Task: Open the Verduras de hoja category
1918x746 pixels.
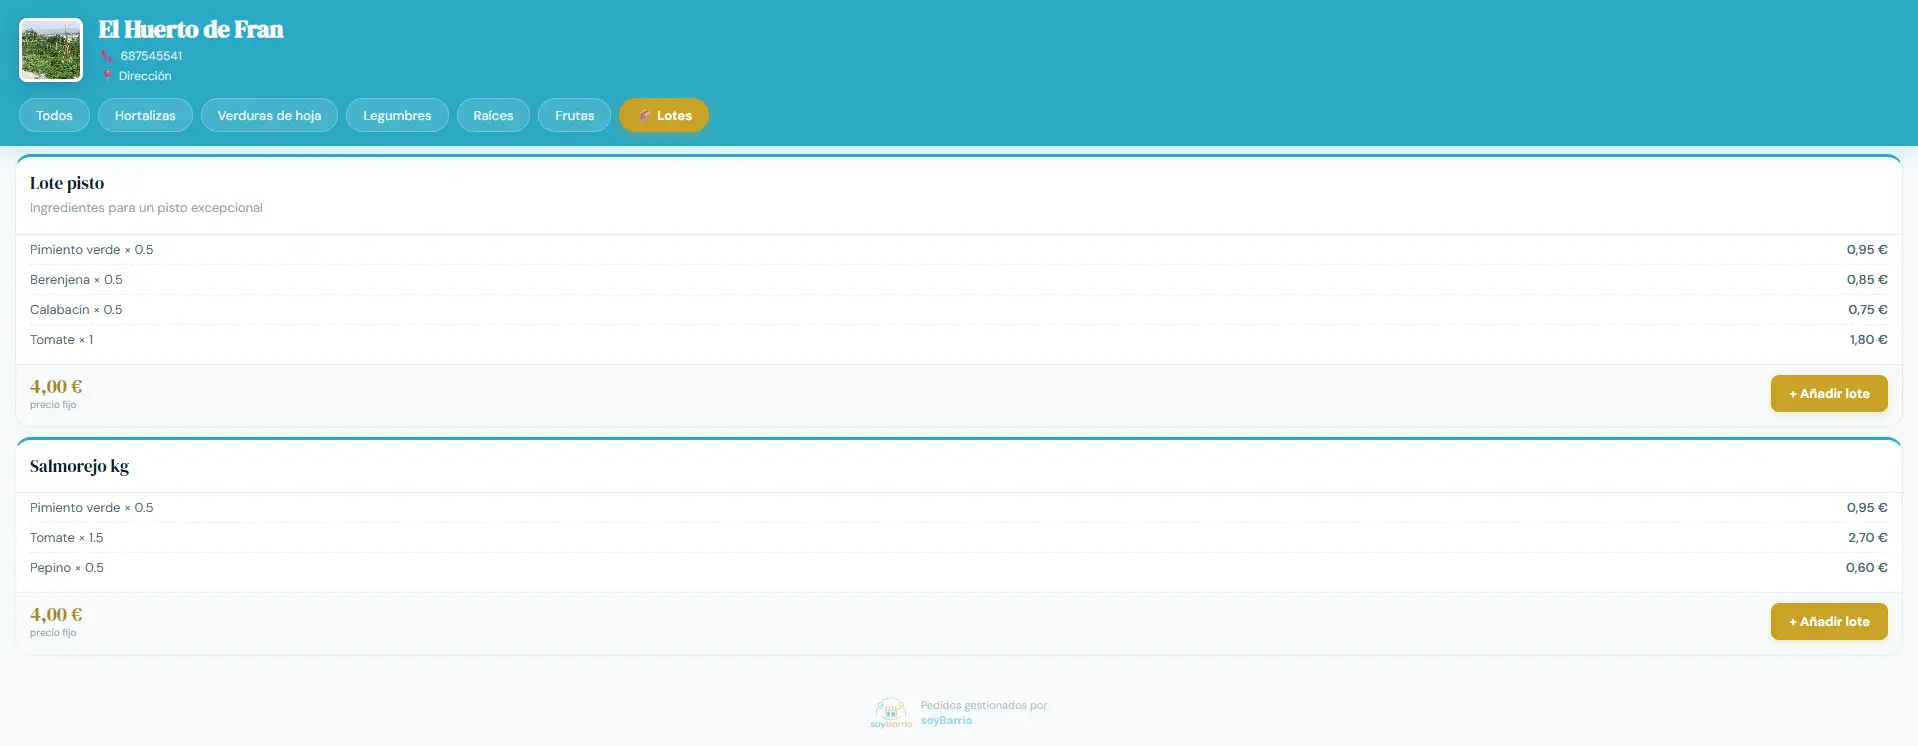Action: point(269,116)
